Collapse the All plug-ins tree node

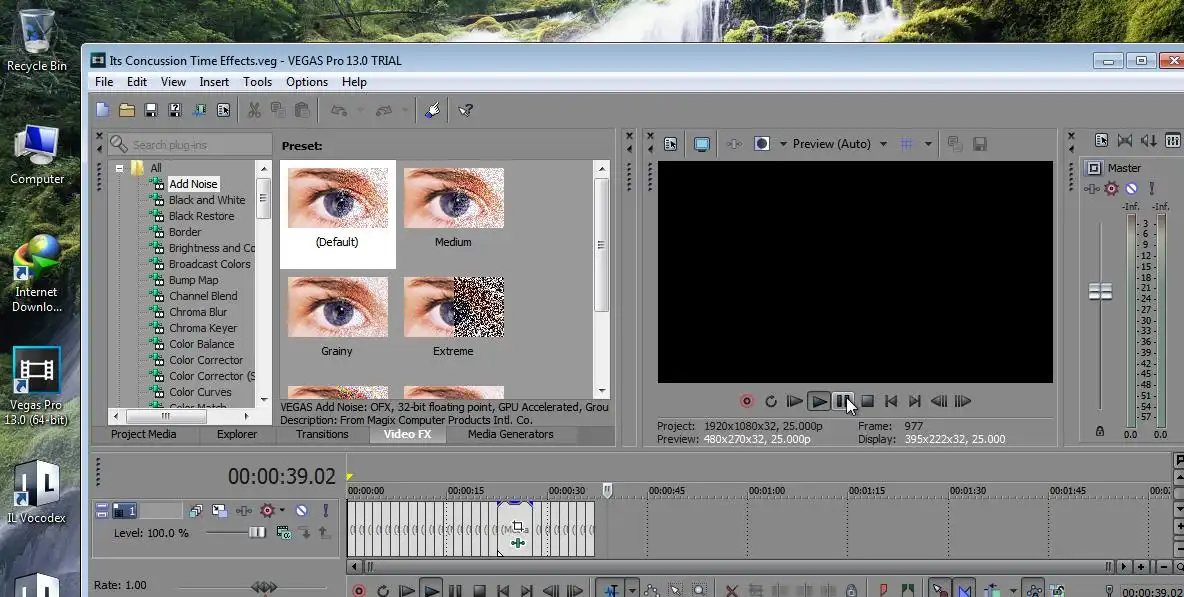[x=119, y=168]
